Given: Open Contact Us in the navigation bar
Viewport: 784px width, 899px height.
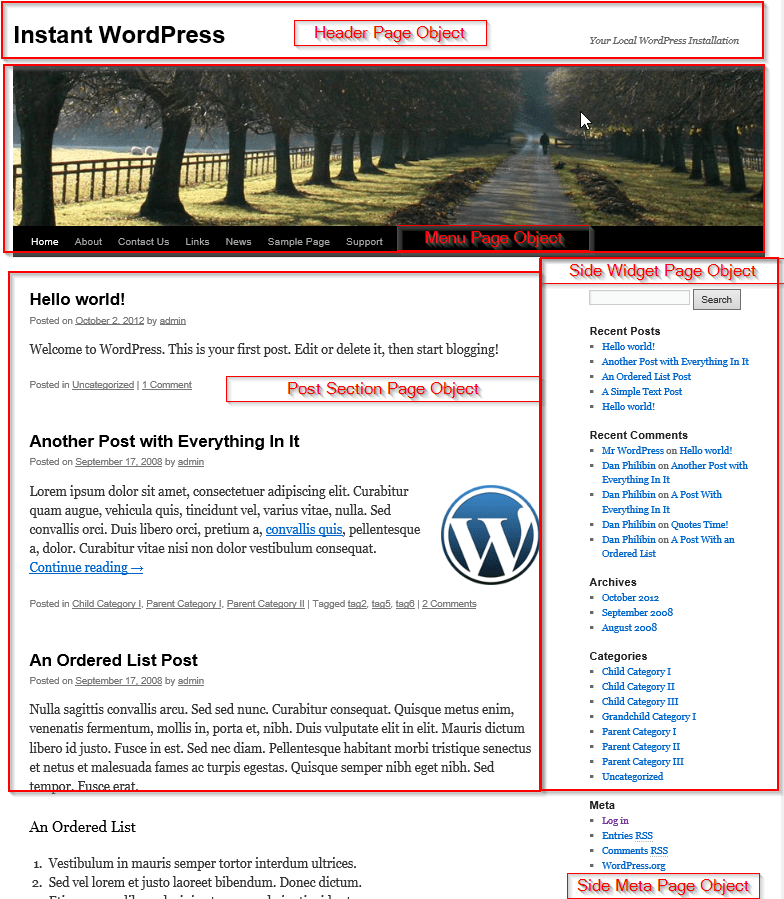Looking at the screenshot, I should pos(143,242).
